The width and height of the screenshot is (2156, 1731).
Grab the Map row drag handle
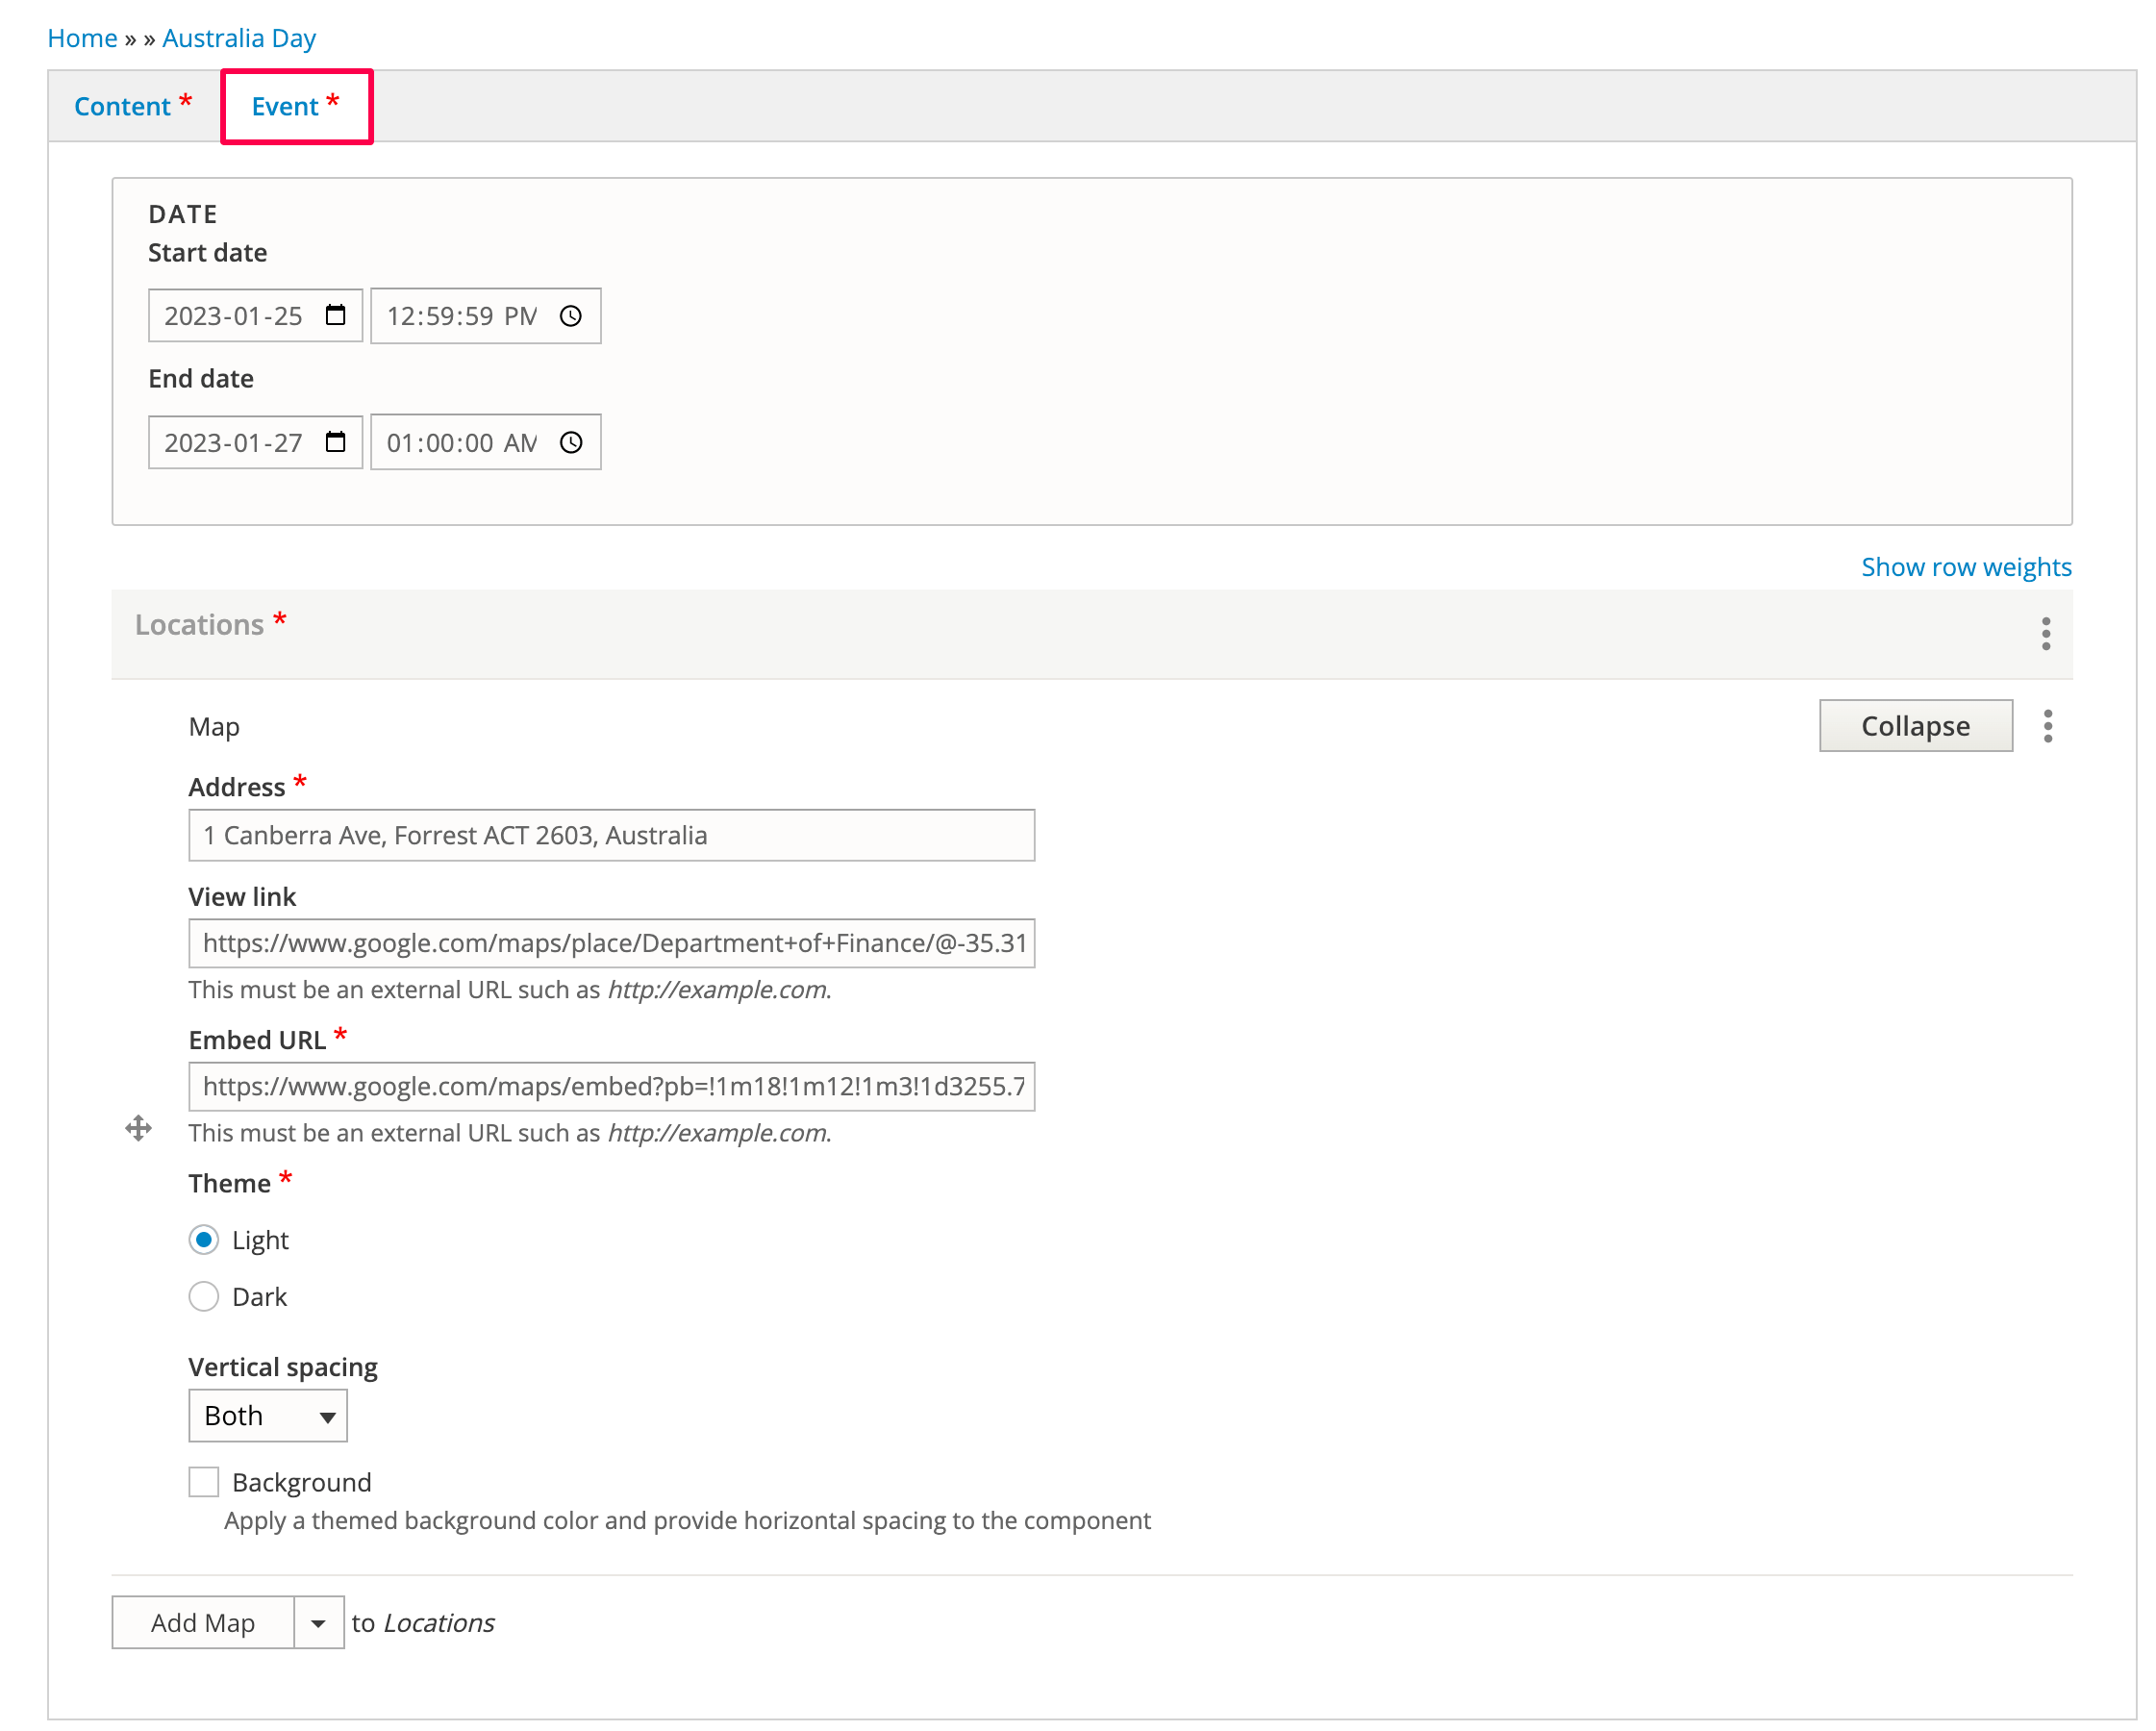pyautogui.click(x=139, y=1129)
